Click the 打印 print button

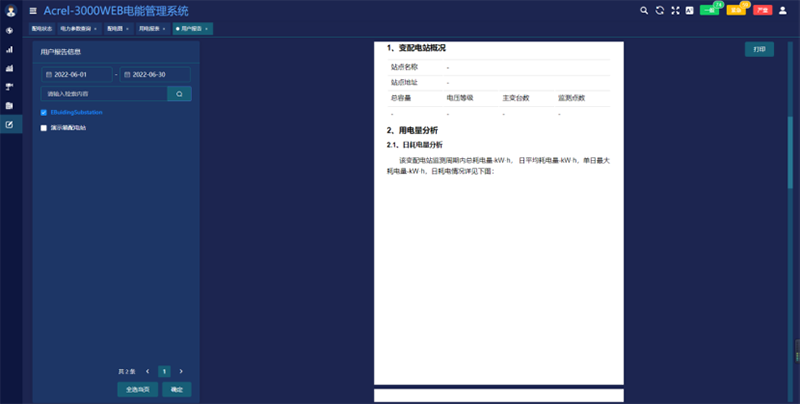759,49
